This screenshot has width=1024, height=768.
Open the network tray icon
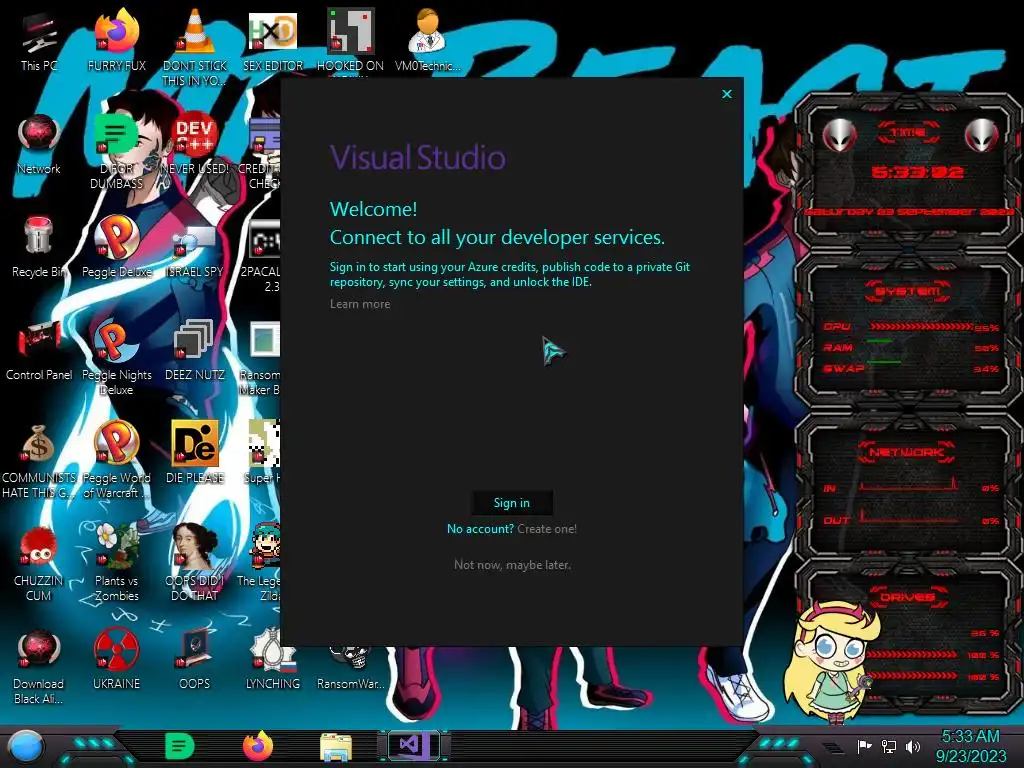(x=889, y=746)
